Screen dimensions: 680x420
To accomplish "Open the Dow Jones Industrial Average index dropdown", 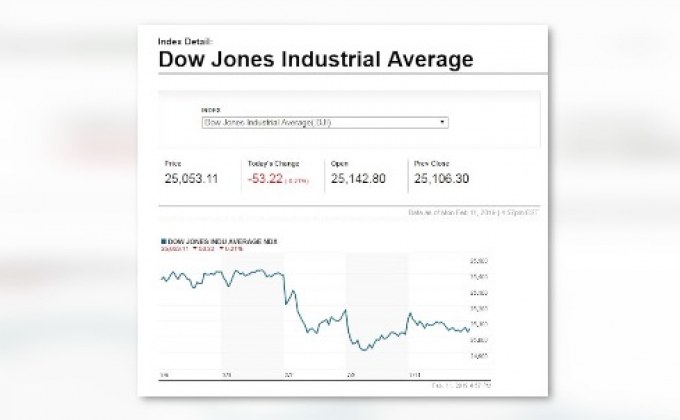I will (325, 123).
